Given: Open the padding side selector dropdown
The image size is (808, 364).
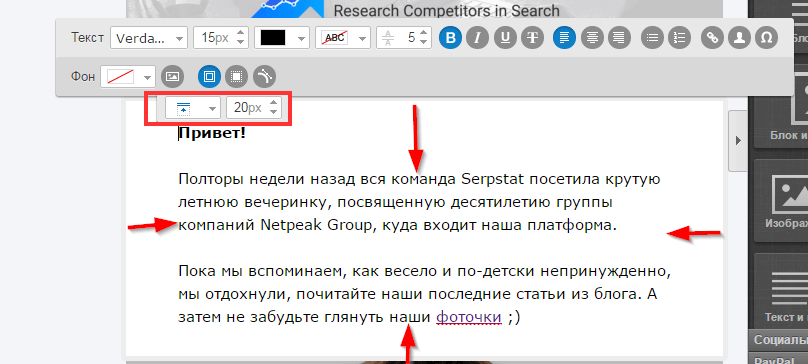Looking at the screenshot, I should [193, 108].
